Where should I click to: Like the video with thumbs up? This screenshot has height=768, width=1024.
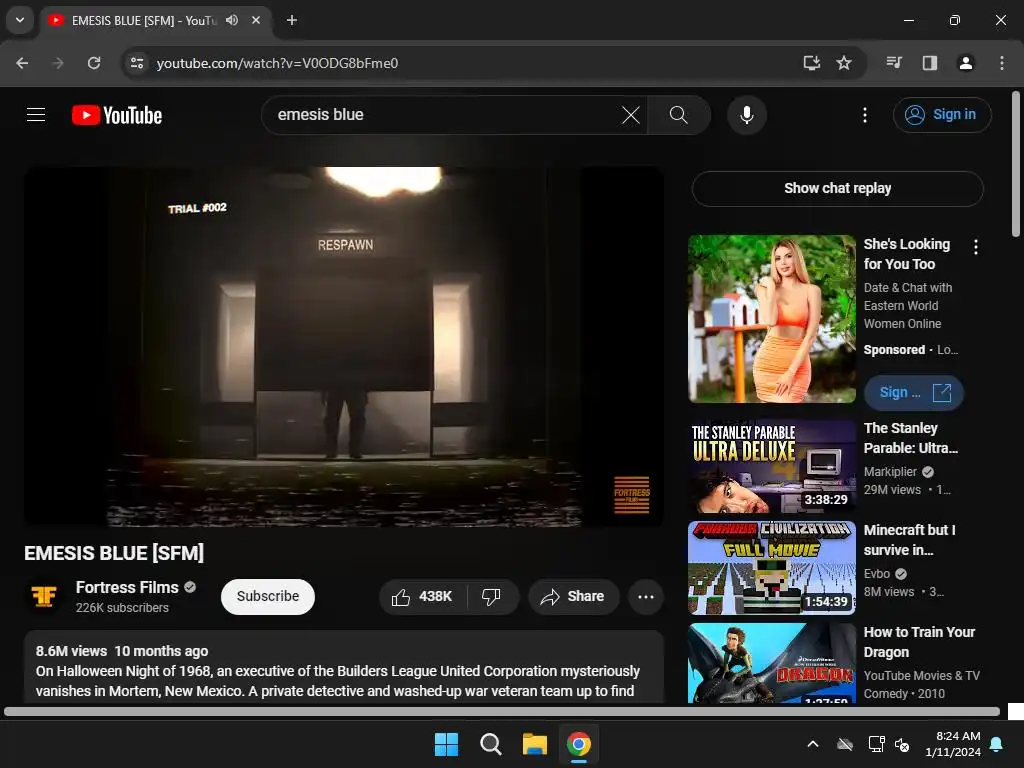point(422,596)
